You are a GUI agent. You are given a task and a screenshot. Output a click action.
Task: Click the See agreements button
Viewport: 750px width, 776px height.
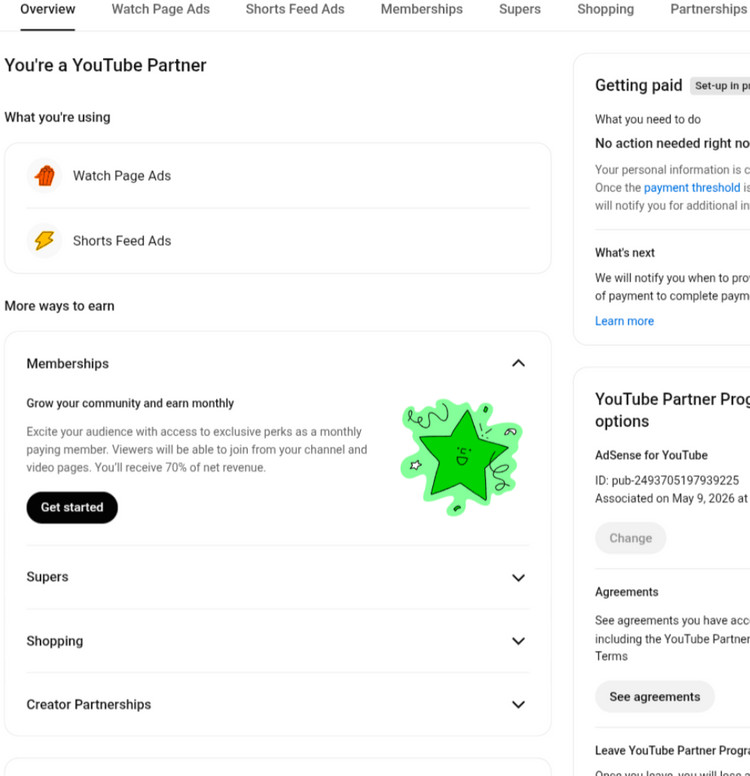click(x=654, y=697)
